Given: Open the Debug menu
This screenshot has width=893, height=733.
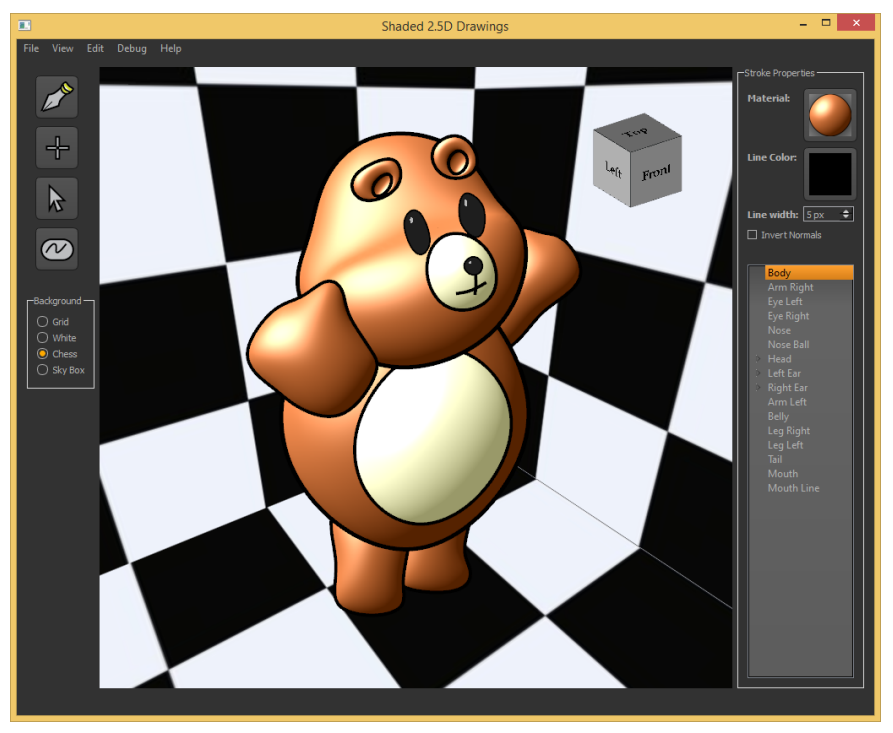Looking at the screenshot, I should [x=131, y=48].
